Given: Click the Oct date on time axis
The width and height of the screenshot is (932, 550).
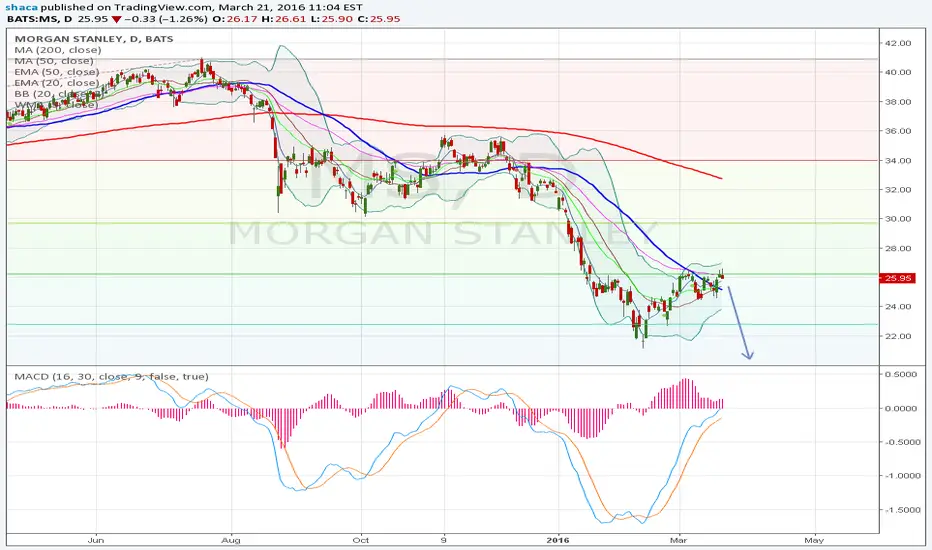Looking at the screenshot, I should [x=360, y=540].
